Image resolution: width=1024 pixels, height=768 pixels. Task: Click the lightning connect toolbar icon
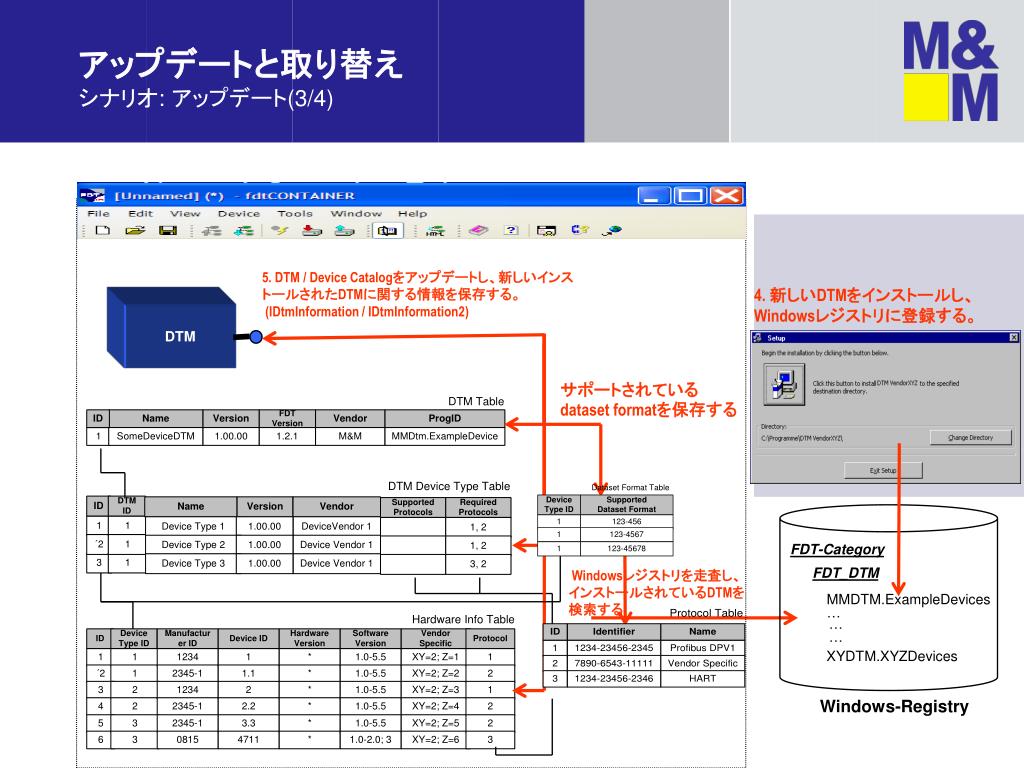click(x=280, y=231)
